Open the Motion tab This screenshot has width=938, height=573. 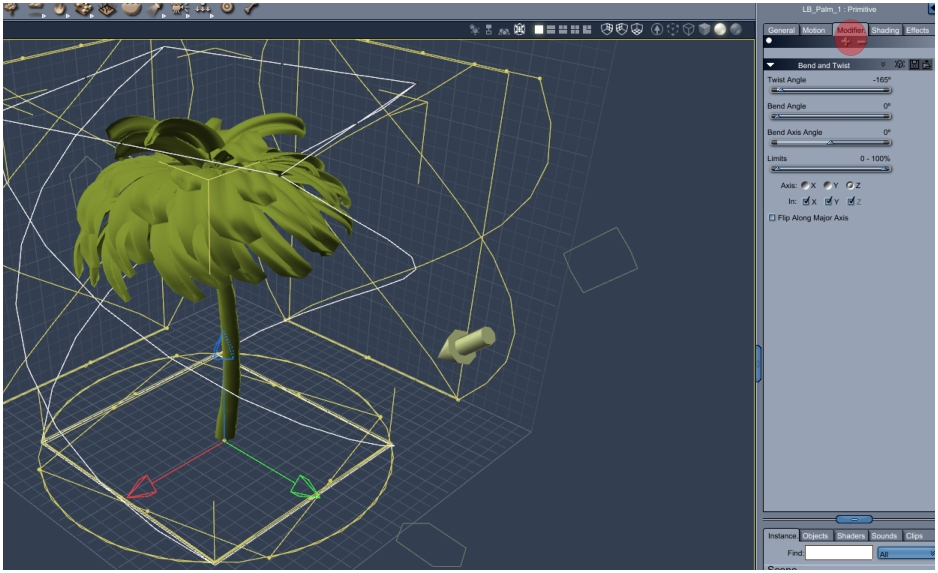coord(814,30)
